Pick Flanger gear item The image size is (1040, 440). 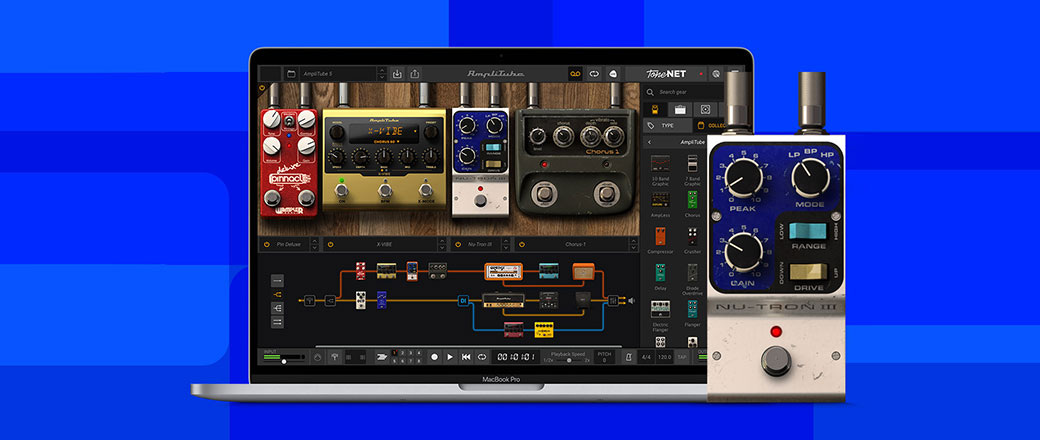point(692,313)
